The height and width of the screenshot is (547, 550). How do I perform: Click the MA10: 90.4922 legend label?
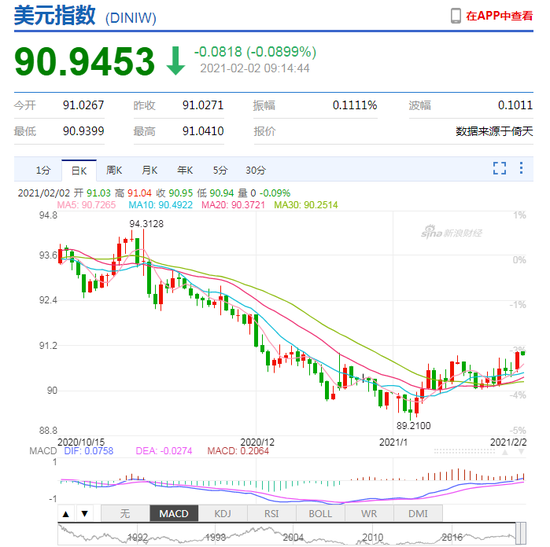click(161, 205)
